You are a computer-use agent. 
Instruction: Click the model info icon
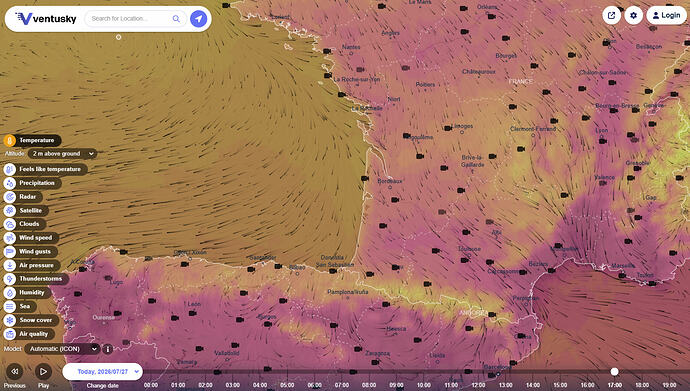107,349
